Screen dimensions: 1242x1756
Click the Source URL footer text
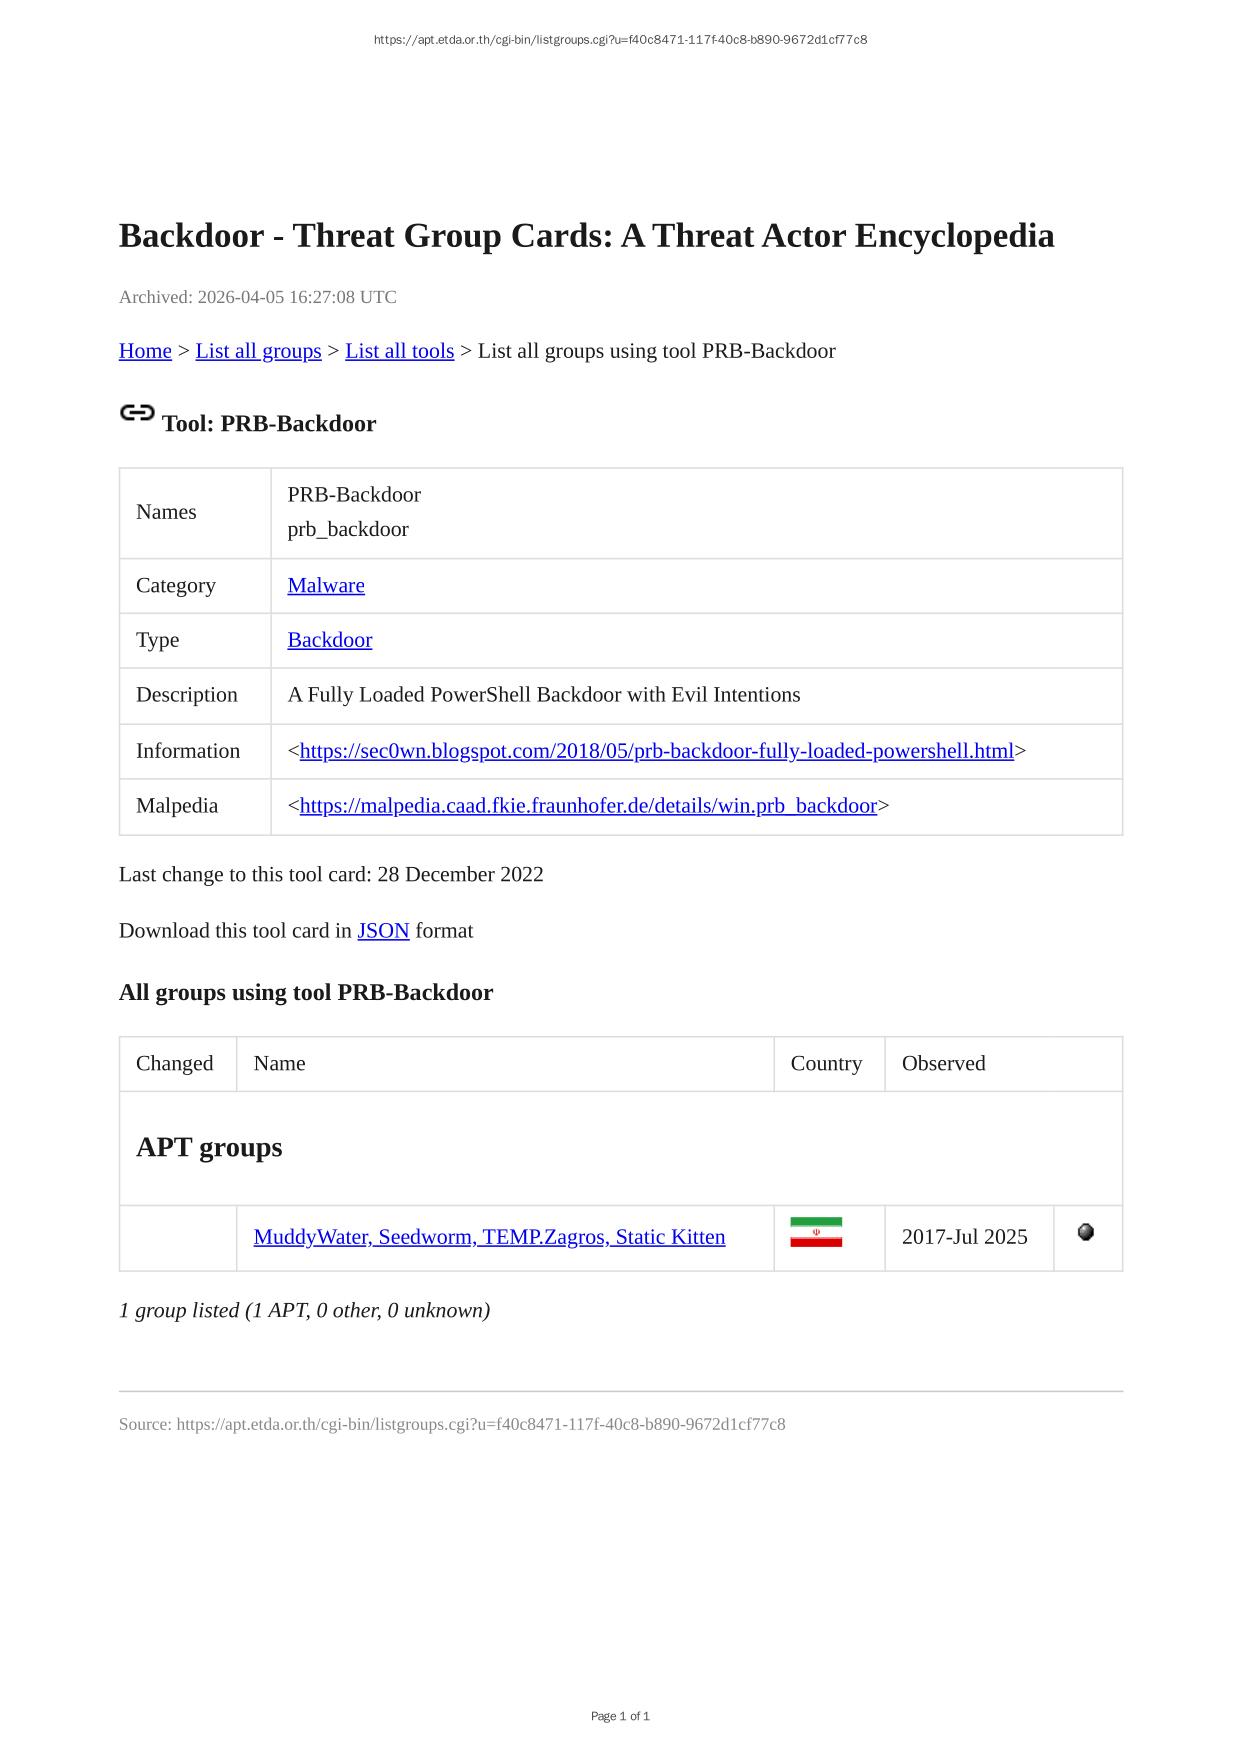(452, 1424)
